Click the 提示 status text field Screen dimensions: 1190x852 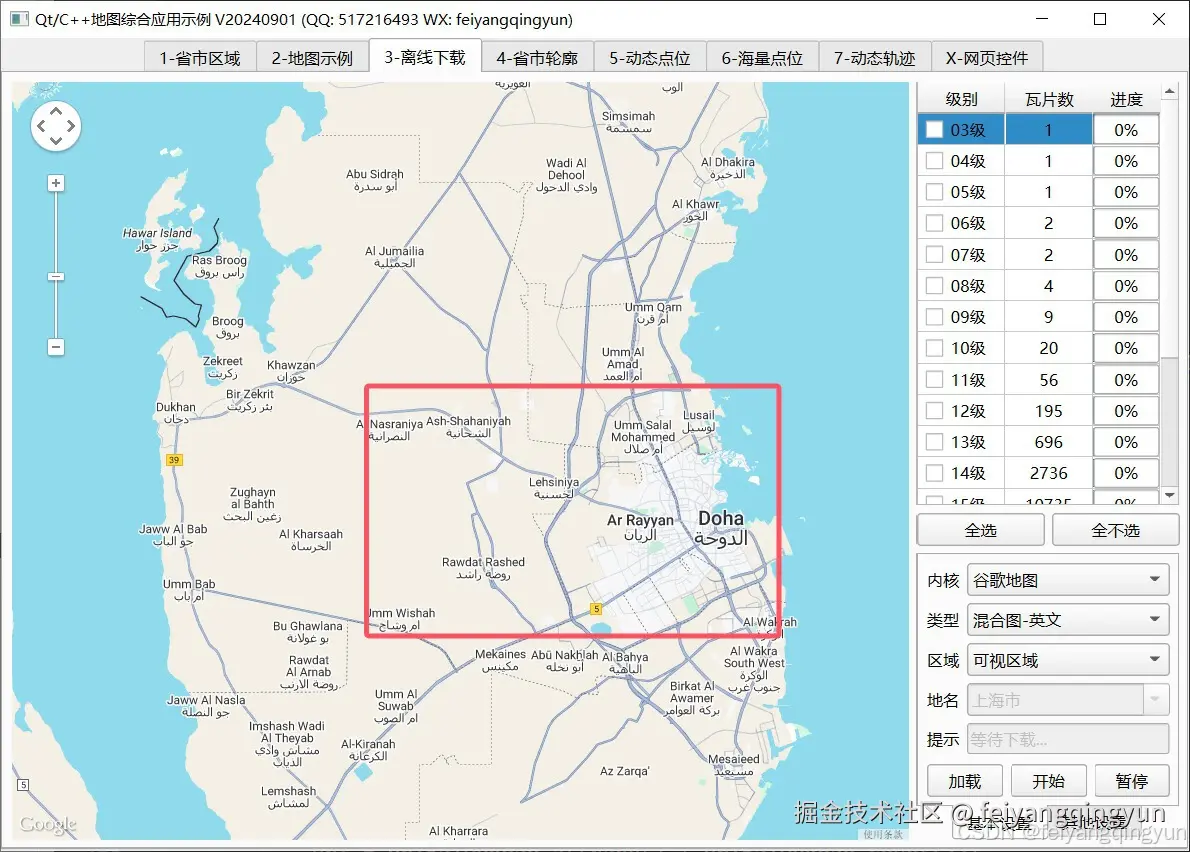point(1068,739)
